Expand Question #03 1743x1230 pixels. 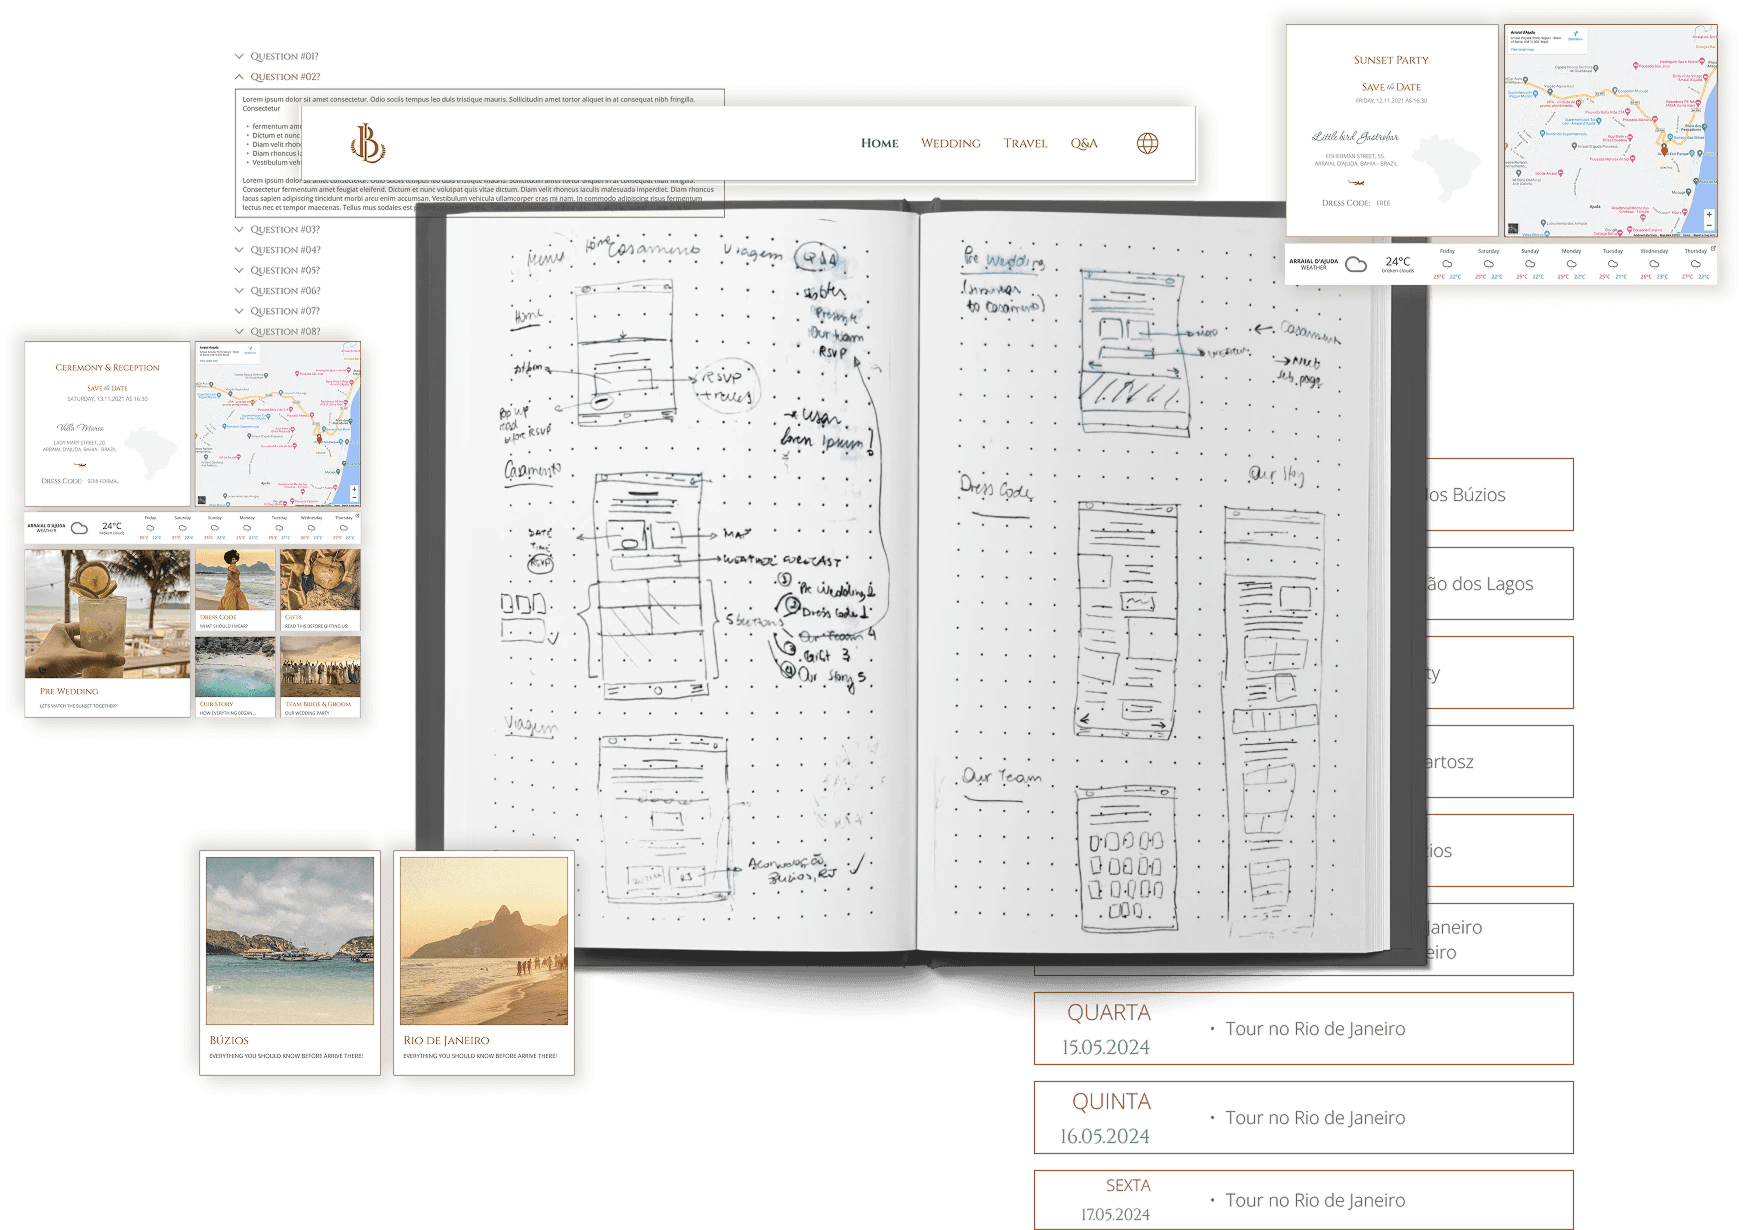(x=277, y=230)
